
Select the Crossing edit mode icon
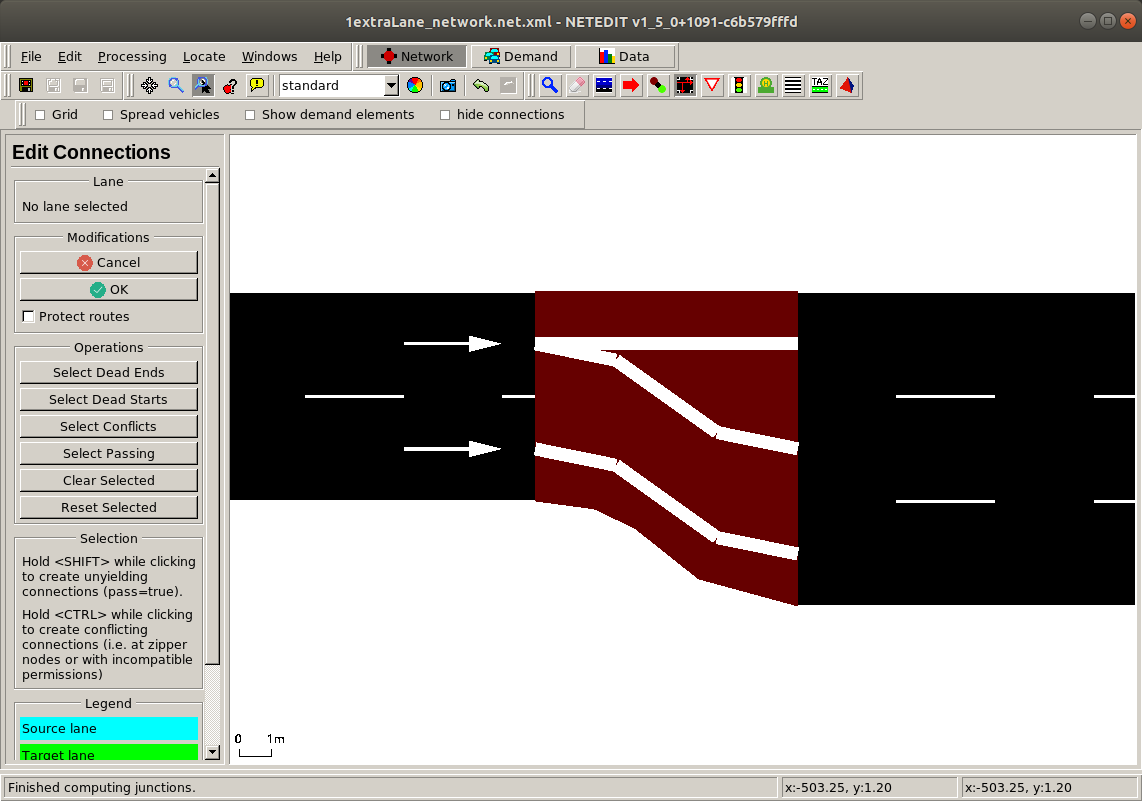tap(792, 85)
